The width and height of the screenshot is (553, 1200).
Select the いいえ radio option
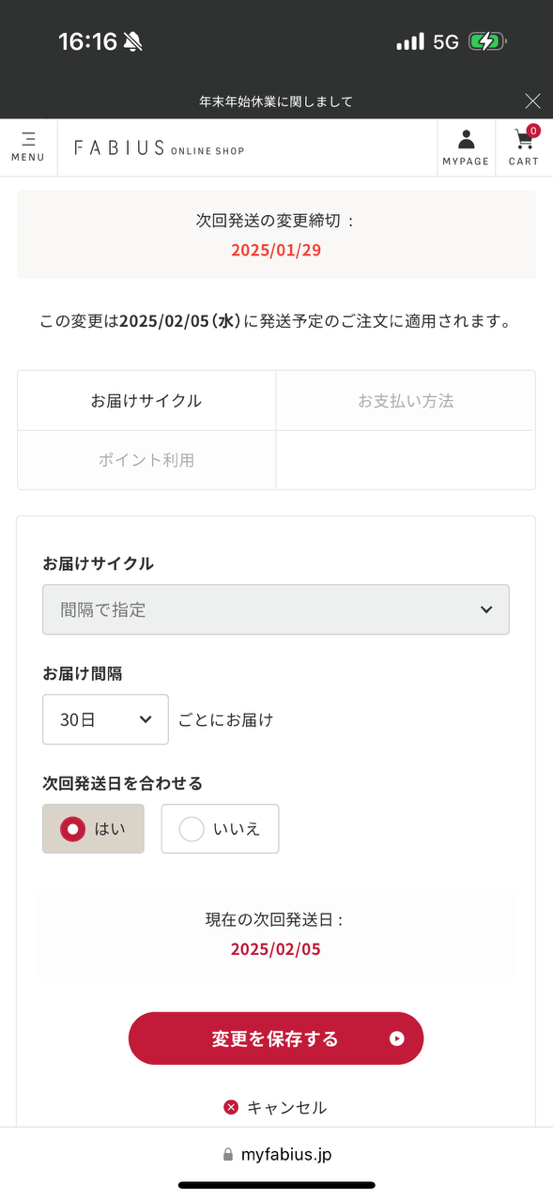[220, 829]
